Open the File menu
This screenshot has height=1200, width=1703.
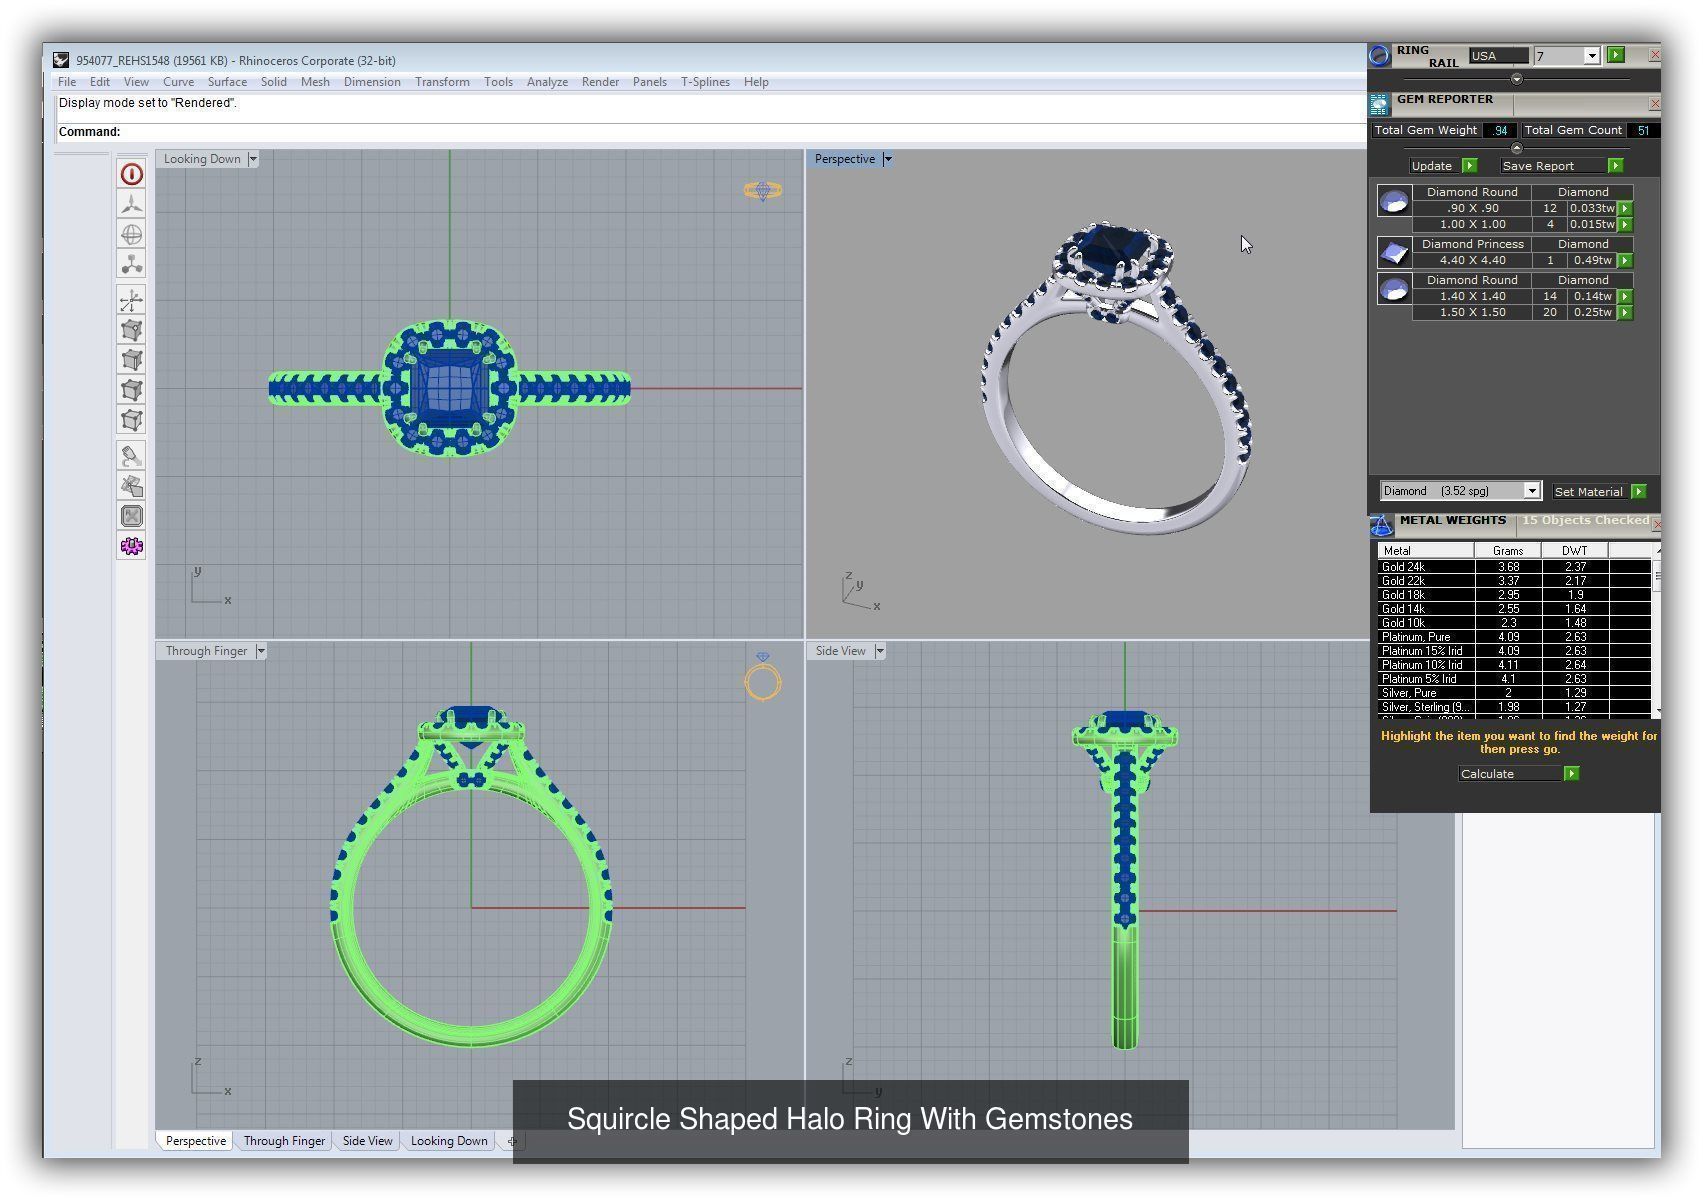click(67, 82)
